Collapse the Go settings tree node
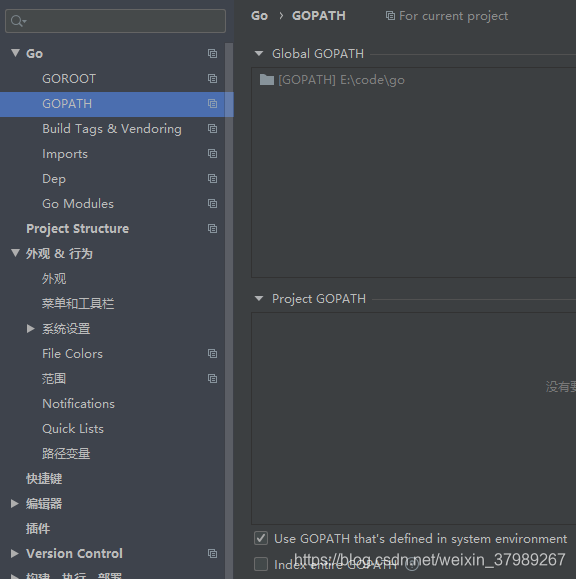Viewport: 576px width, 579px height. pyautogui.click(x=15, y=53)
